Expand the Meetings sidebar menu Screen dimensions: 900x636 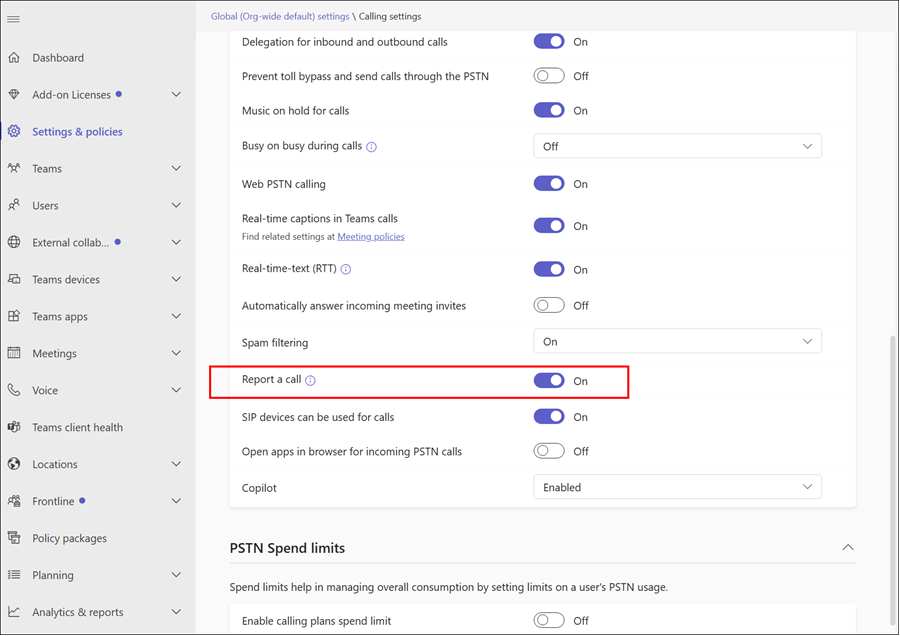click(176, 354)
